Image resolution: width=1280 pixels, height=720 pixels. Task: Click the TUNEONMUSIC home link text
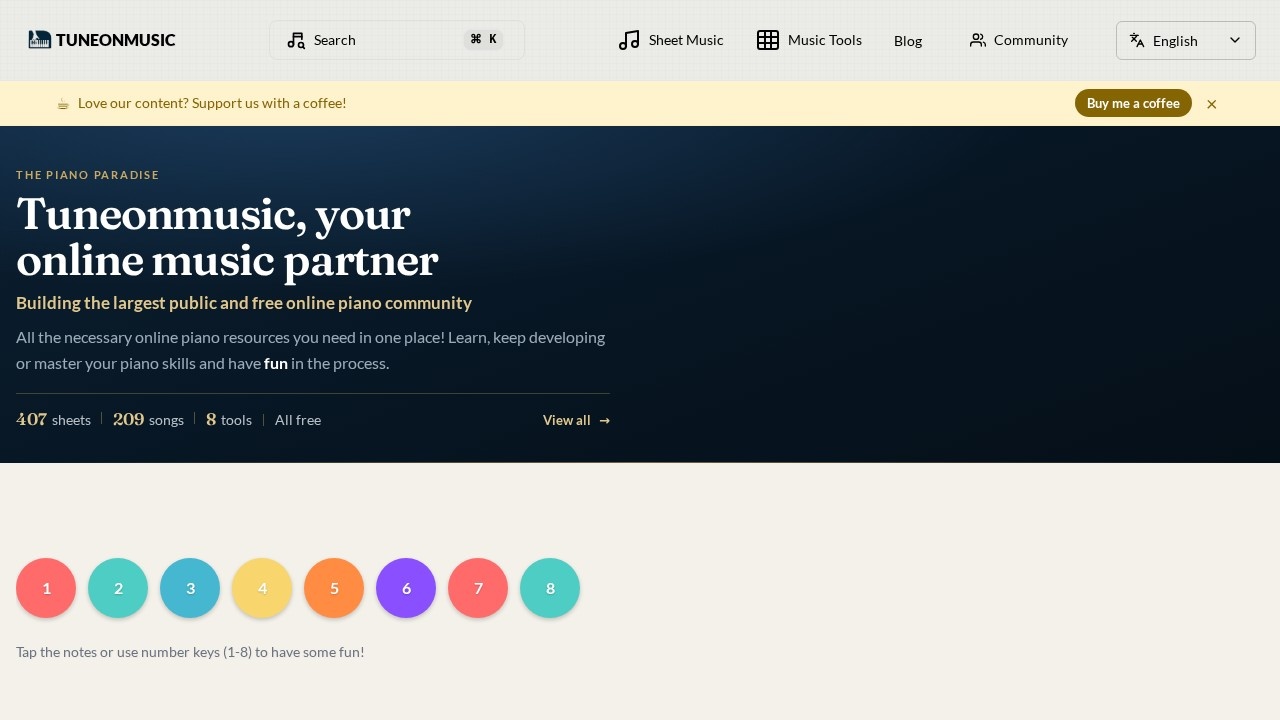(116, 40)
